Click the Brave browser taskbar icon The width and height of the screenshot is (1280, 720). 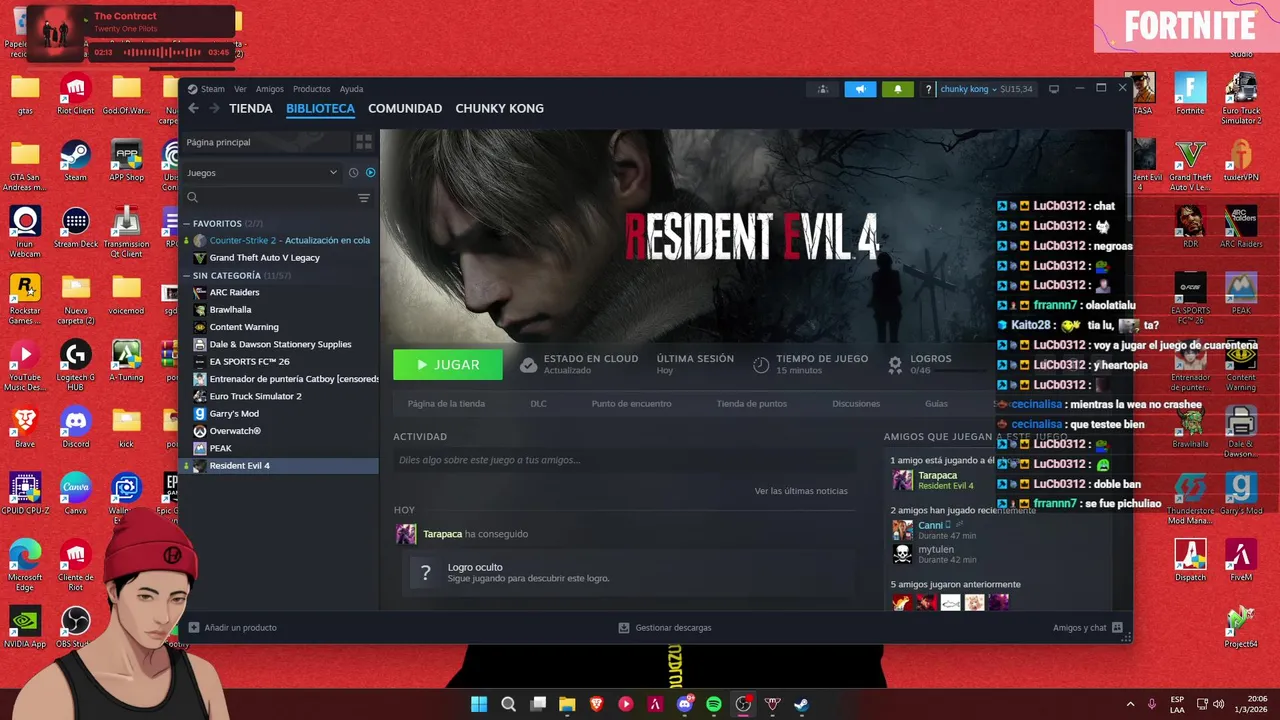point(597,704)
